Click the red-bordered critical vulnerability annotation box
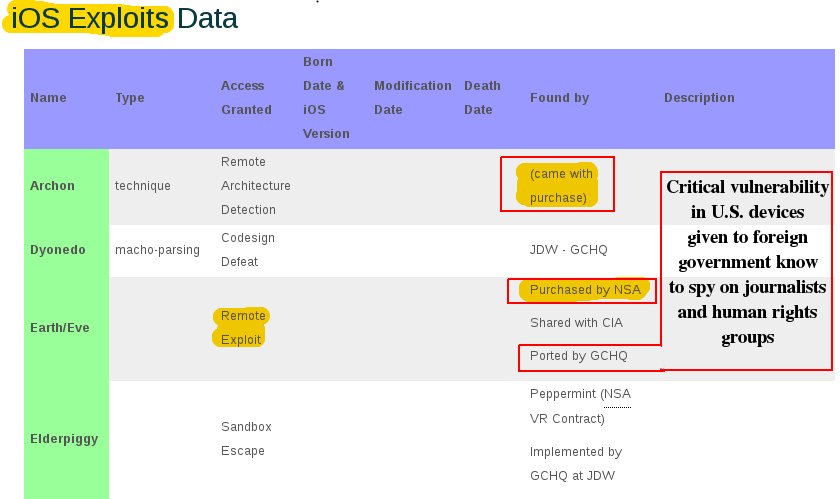The width and height of the screenshot is (840, 499). click(x=748, y=270)
